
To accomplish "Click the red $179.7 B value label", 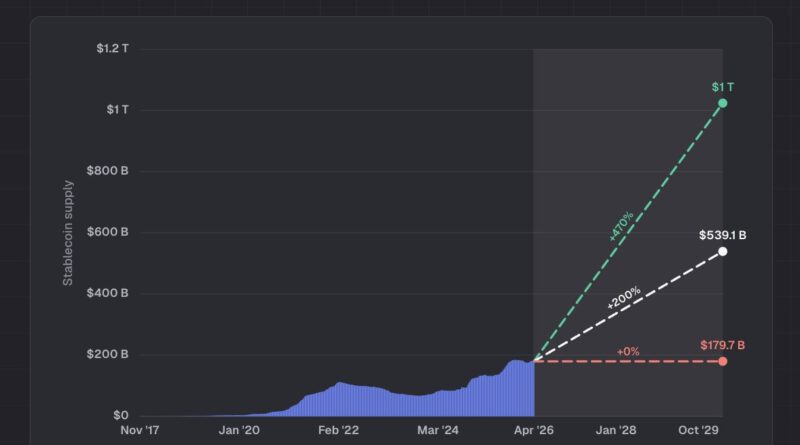I will (x=720, y=345).
